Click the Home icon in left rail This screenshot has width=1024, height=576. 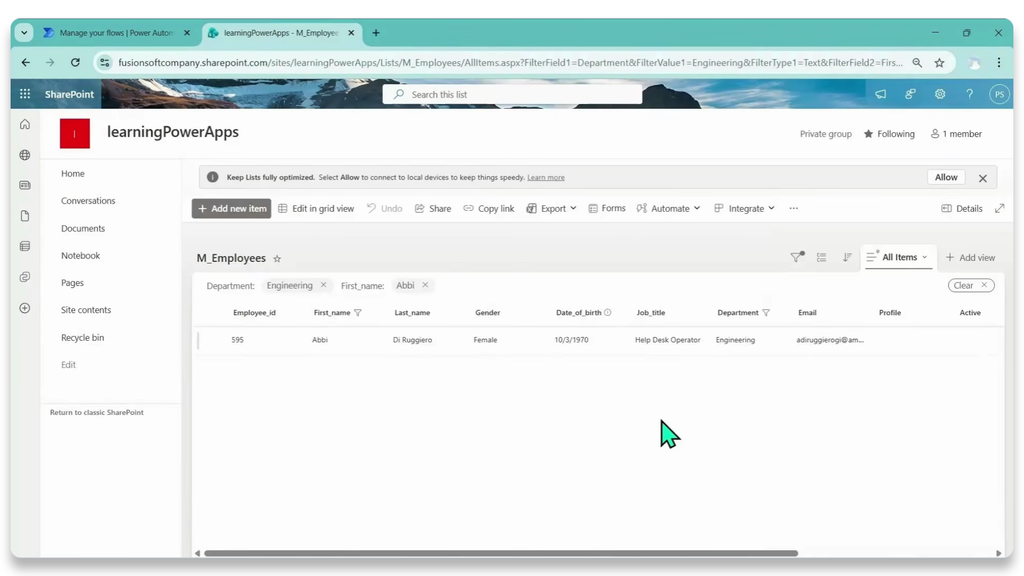coord(25,124)
